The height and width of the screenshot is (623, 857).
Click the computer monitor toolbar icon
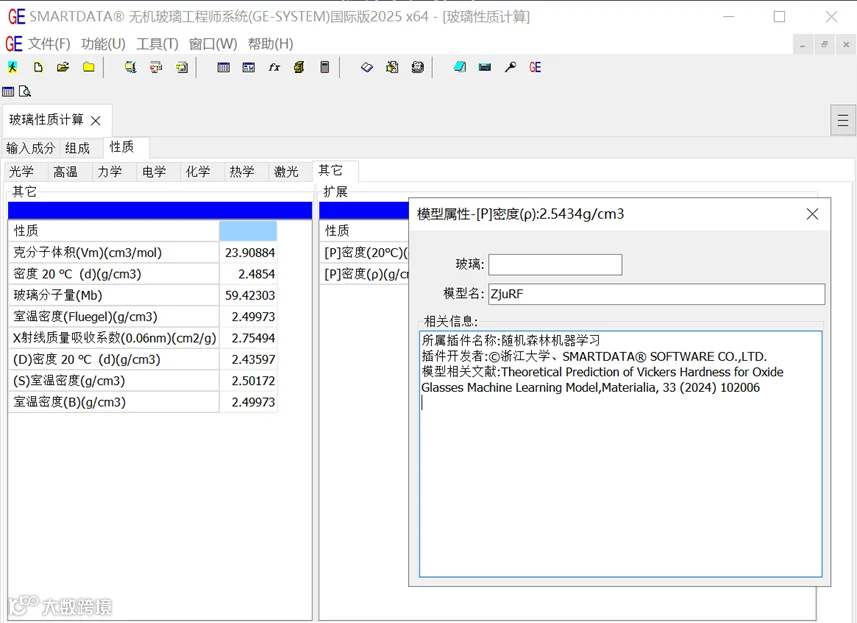(x=130, y=67)
